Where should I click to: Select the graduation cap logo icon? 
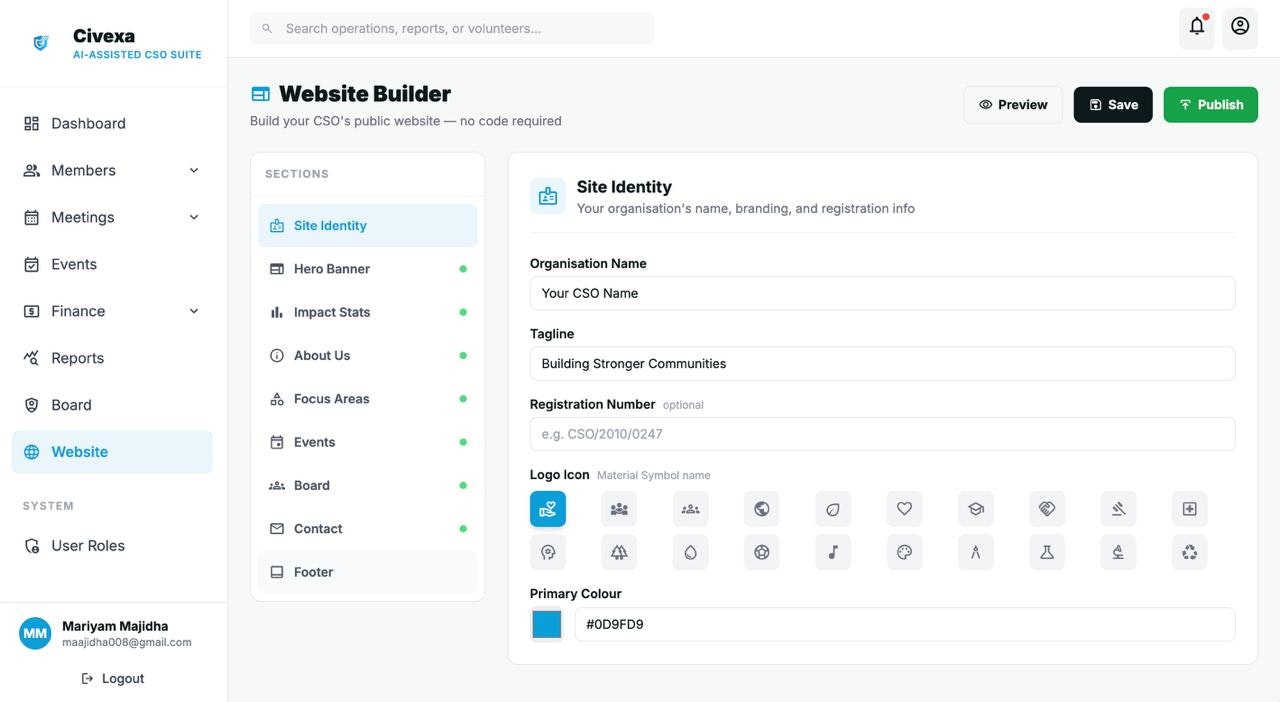point(975,508)
